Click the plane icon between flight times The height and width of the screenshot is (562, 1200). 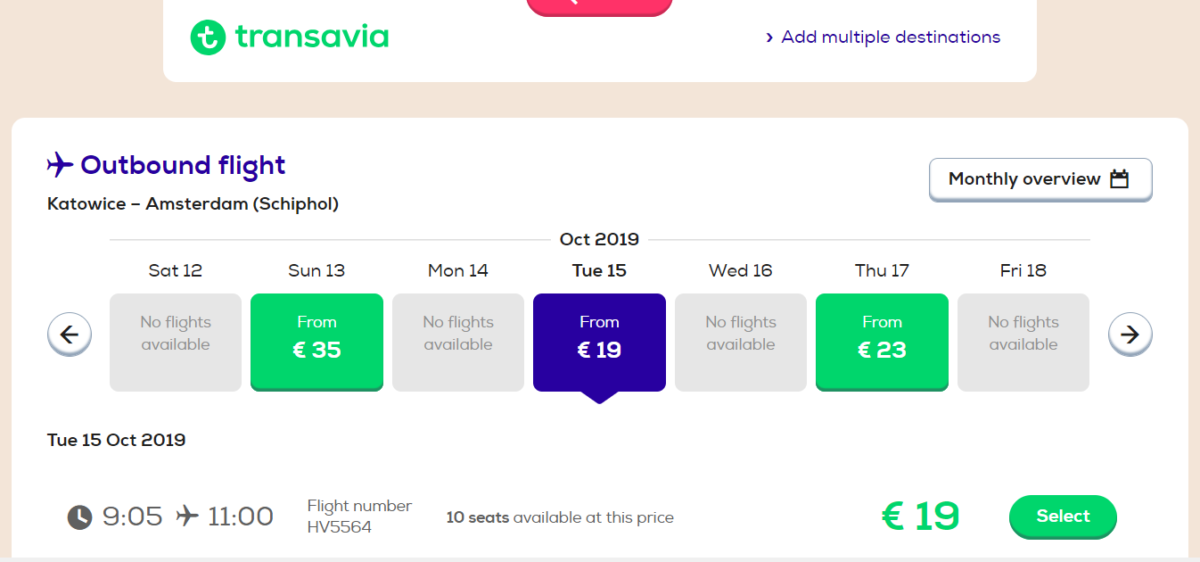186,516
